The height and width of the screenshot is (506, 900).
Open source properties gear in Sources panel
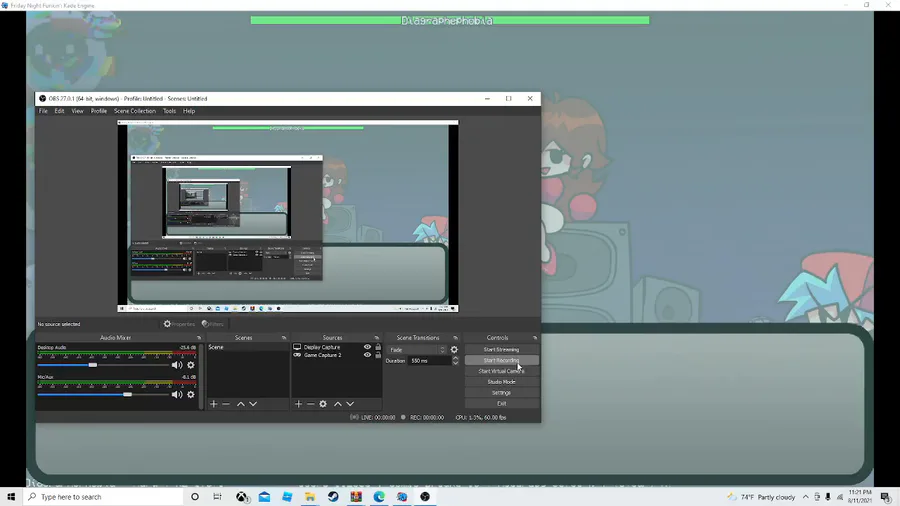[323, 404]
